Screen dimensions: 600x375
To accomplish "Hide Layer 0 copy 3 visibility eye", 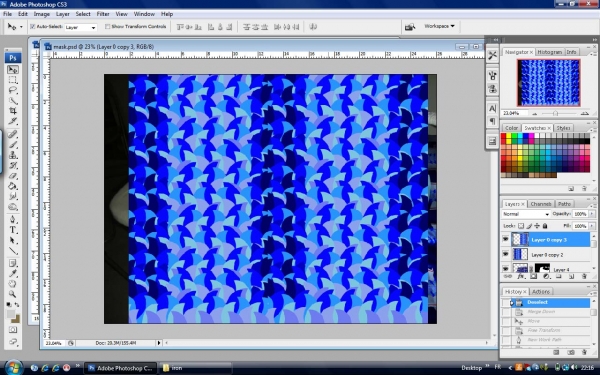I will pos(505,240).
